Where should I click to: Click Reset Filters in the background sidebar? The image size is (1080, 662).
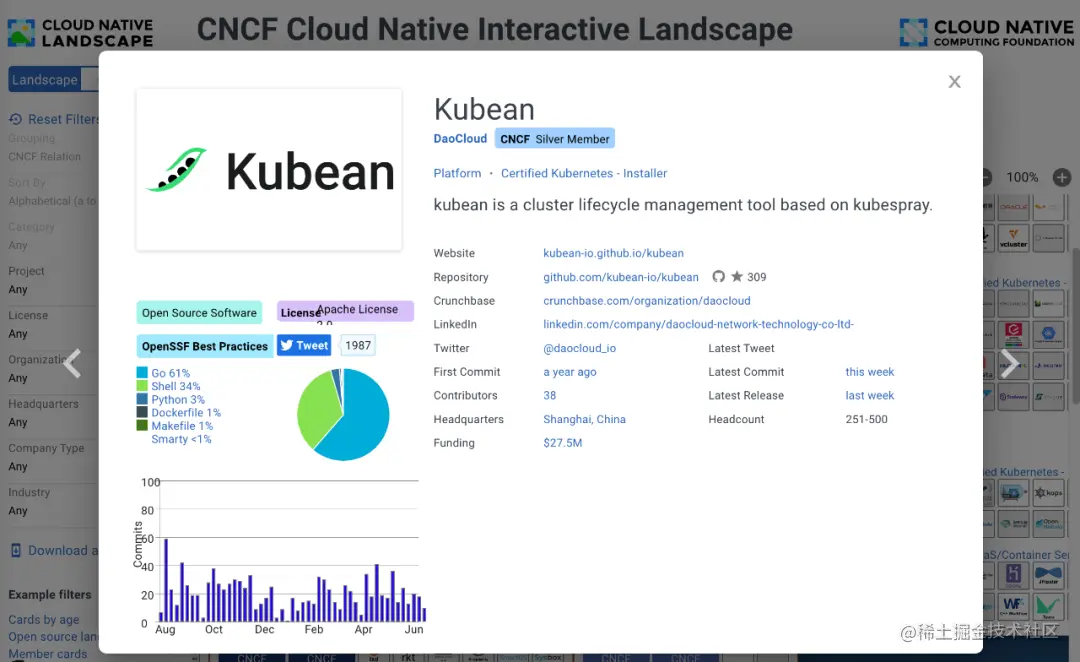point(55,119)
